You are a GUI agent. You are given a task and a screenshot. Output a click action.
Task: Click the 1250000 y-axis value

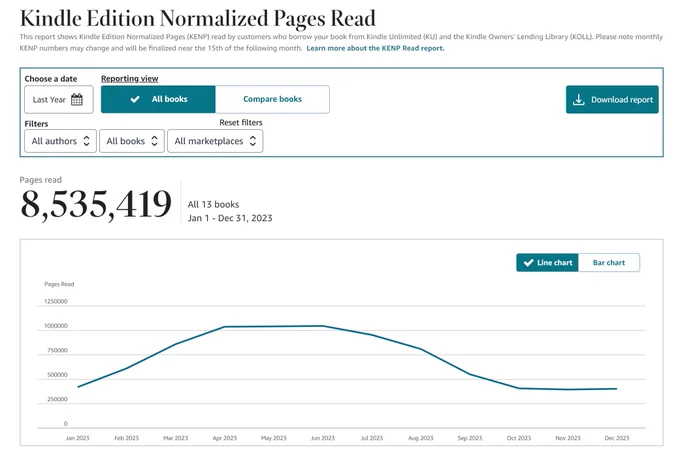coord(56,301)
